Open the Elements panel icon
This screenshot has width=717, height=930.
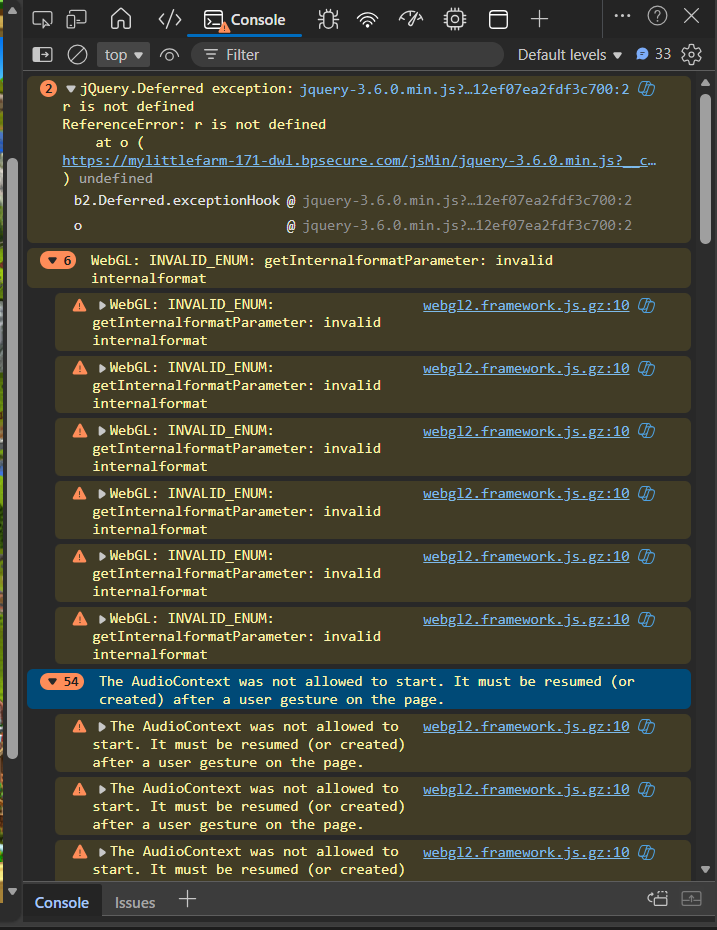(x=169, y=19)
